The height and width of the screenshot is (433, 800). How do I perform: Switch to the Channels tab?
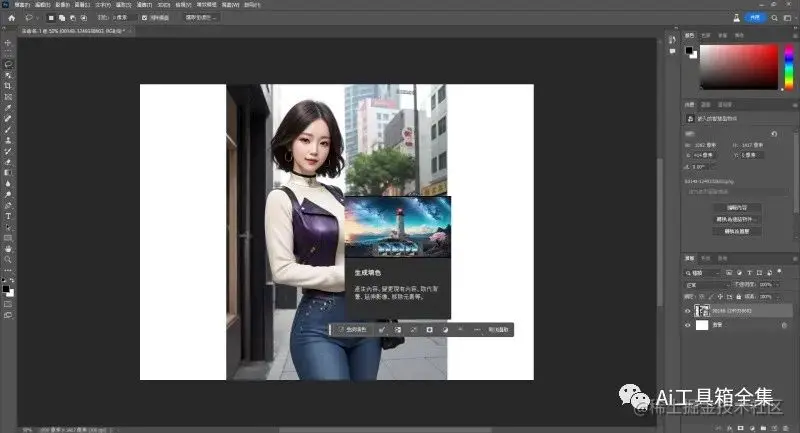pos(706,259)
